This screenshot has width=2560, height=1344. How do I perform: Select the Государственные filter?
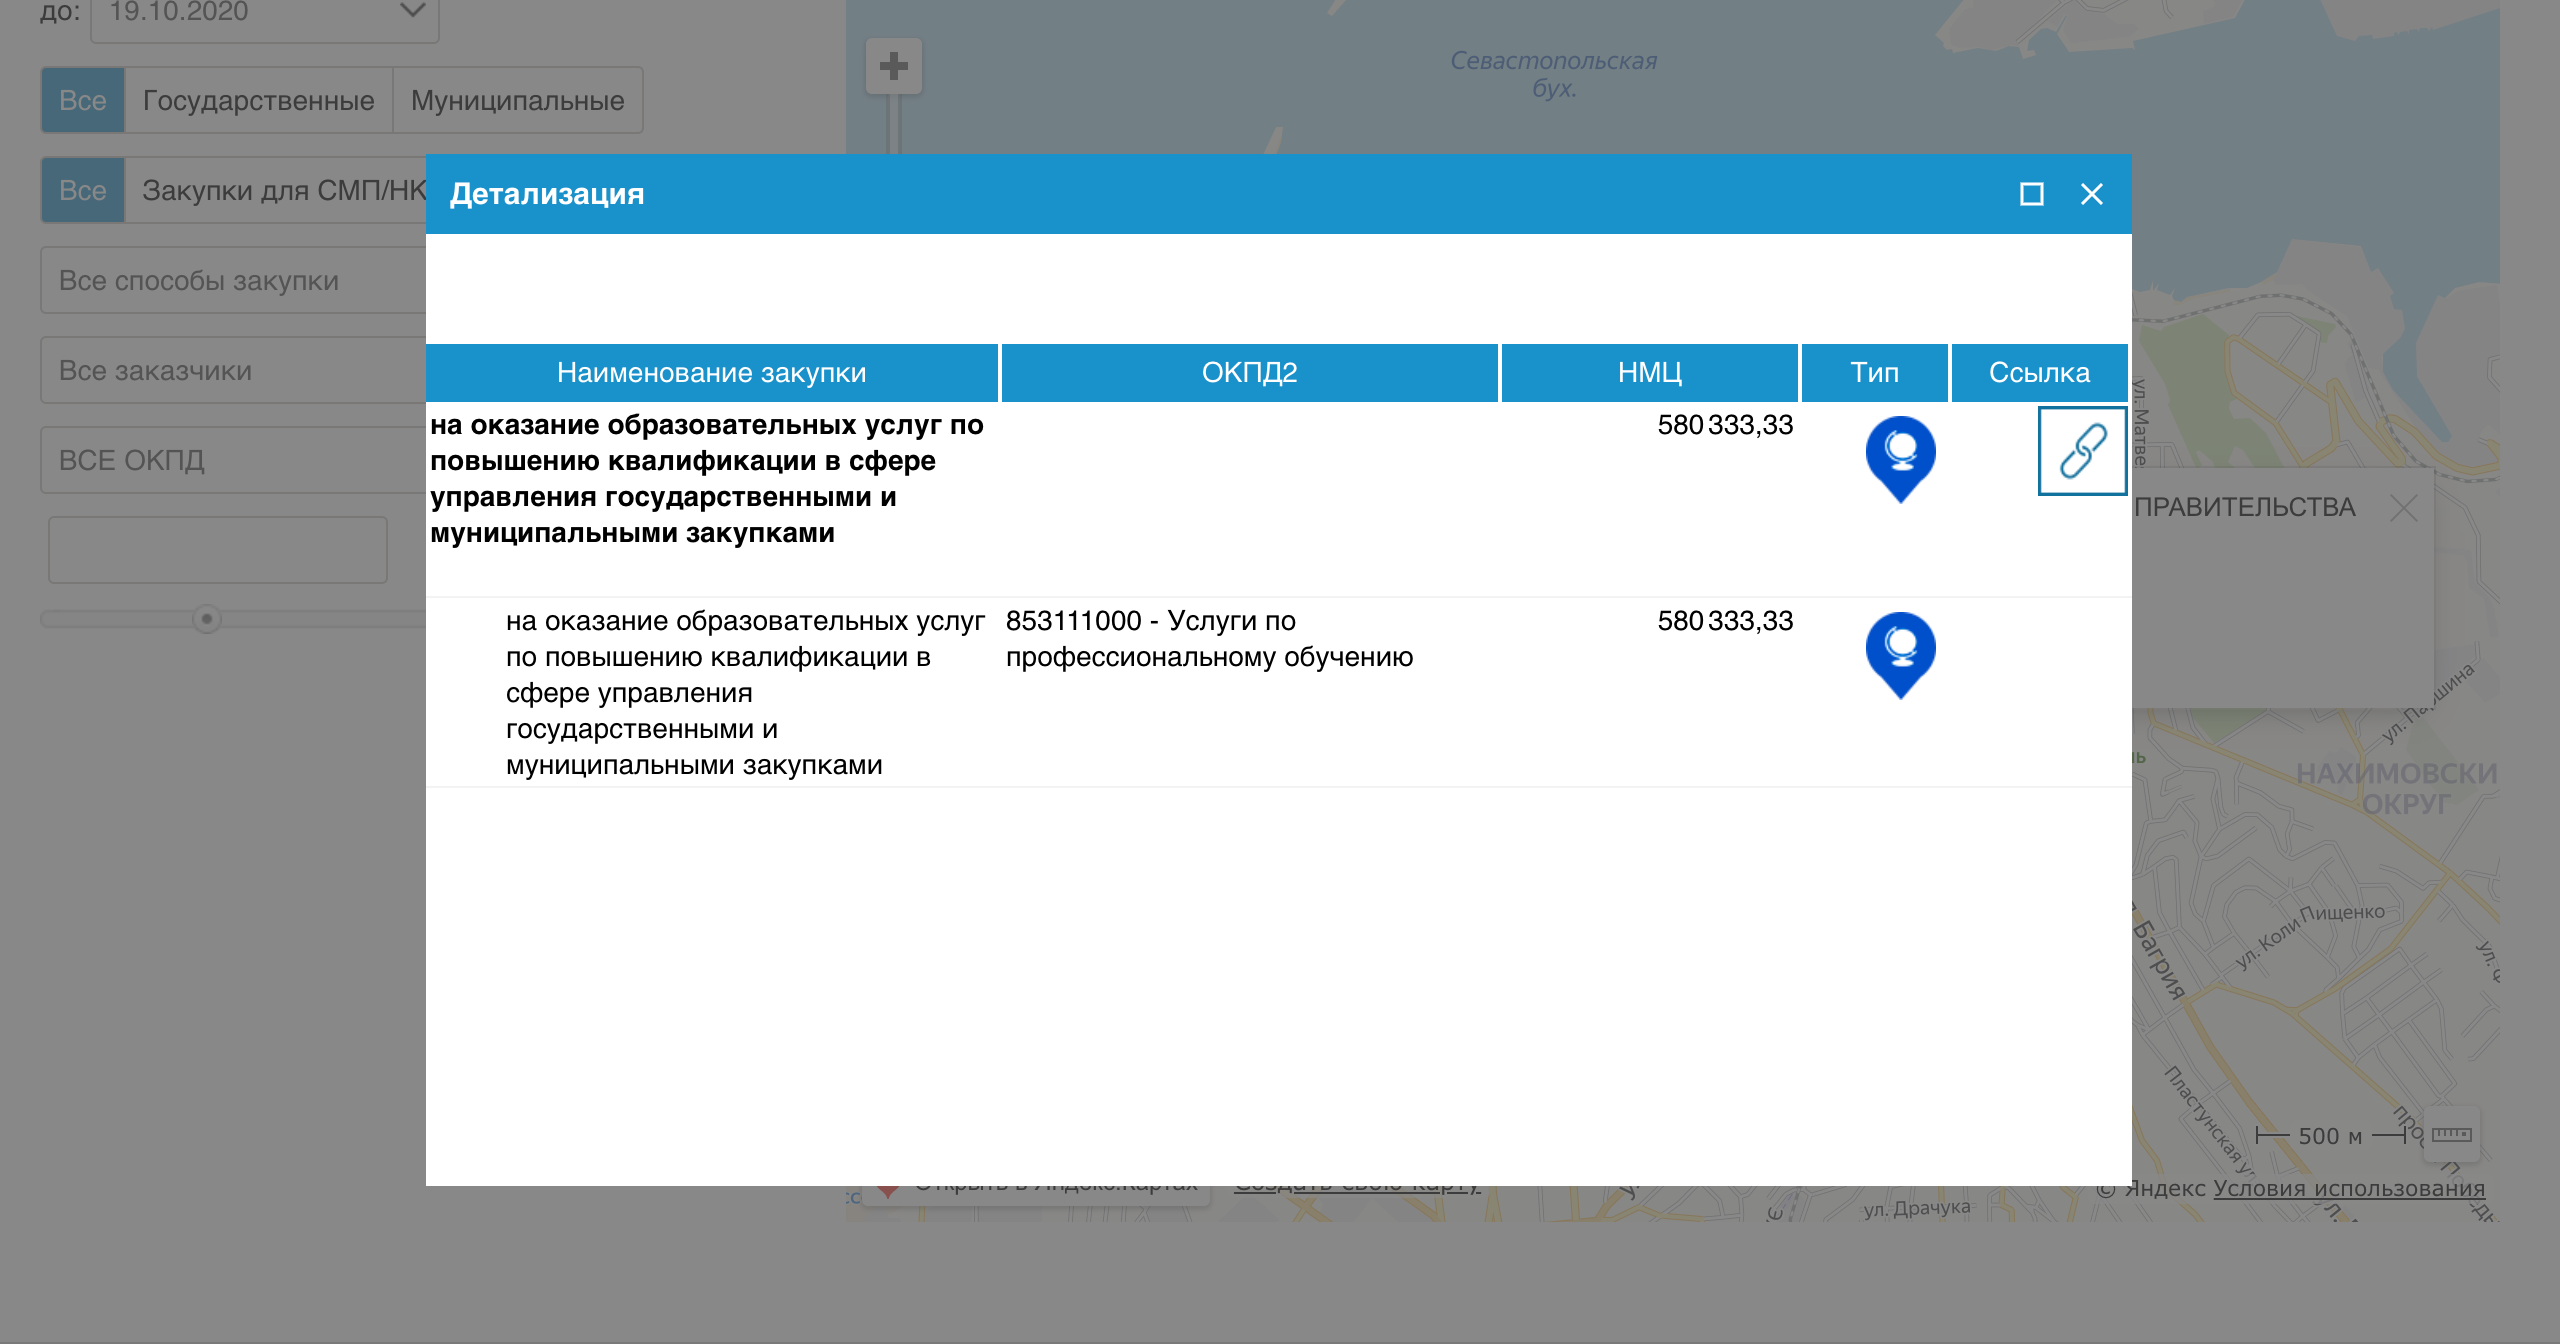point(258,101)
